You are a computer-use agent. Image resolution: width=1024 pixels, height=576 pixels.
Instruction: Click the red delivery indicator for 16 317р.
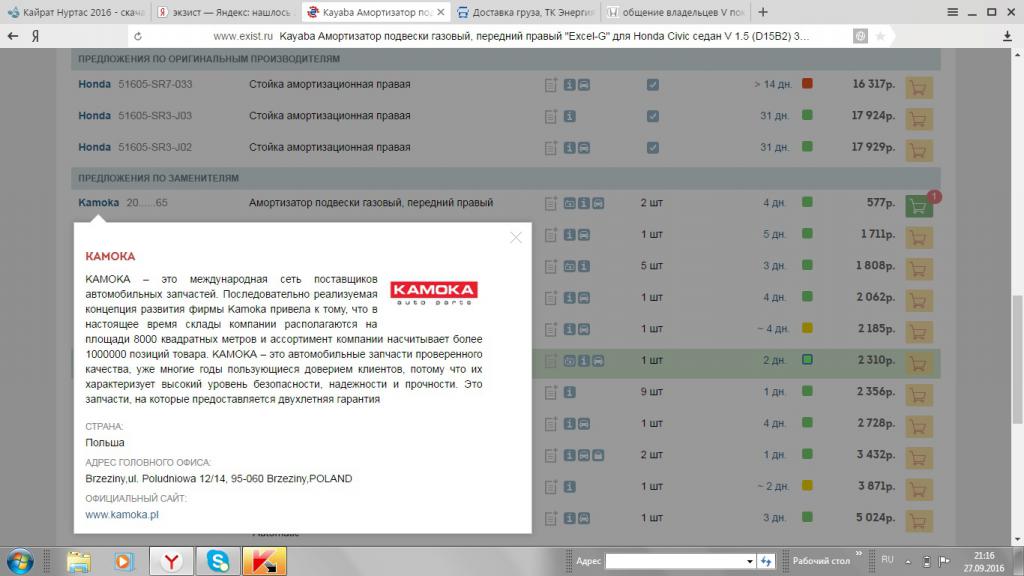[807, 83]
